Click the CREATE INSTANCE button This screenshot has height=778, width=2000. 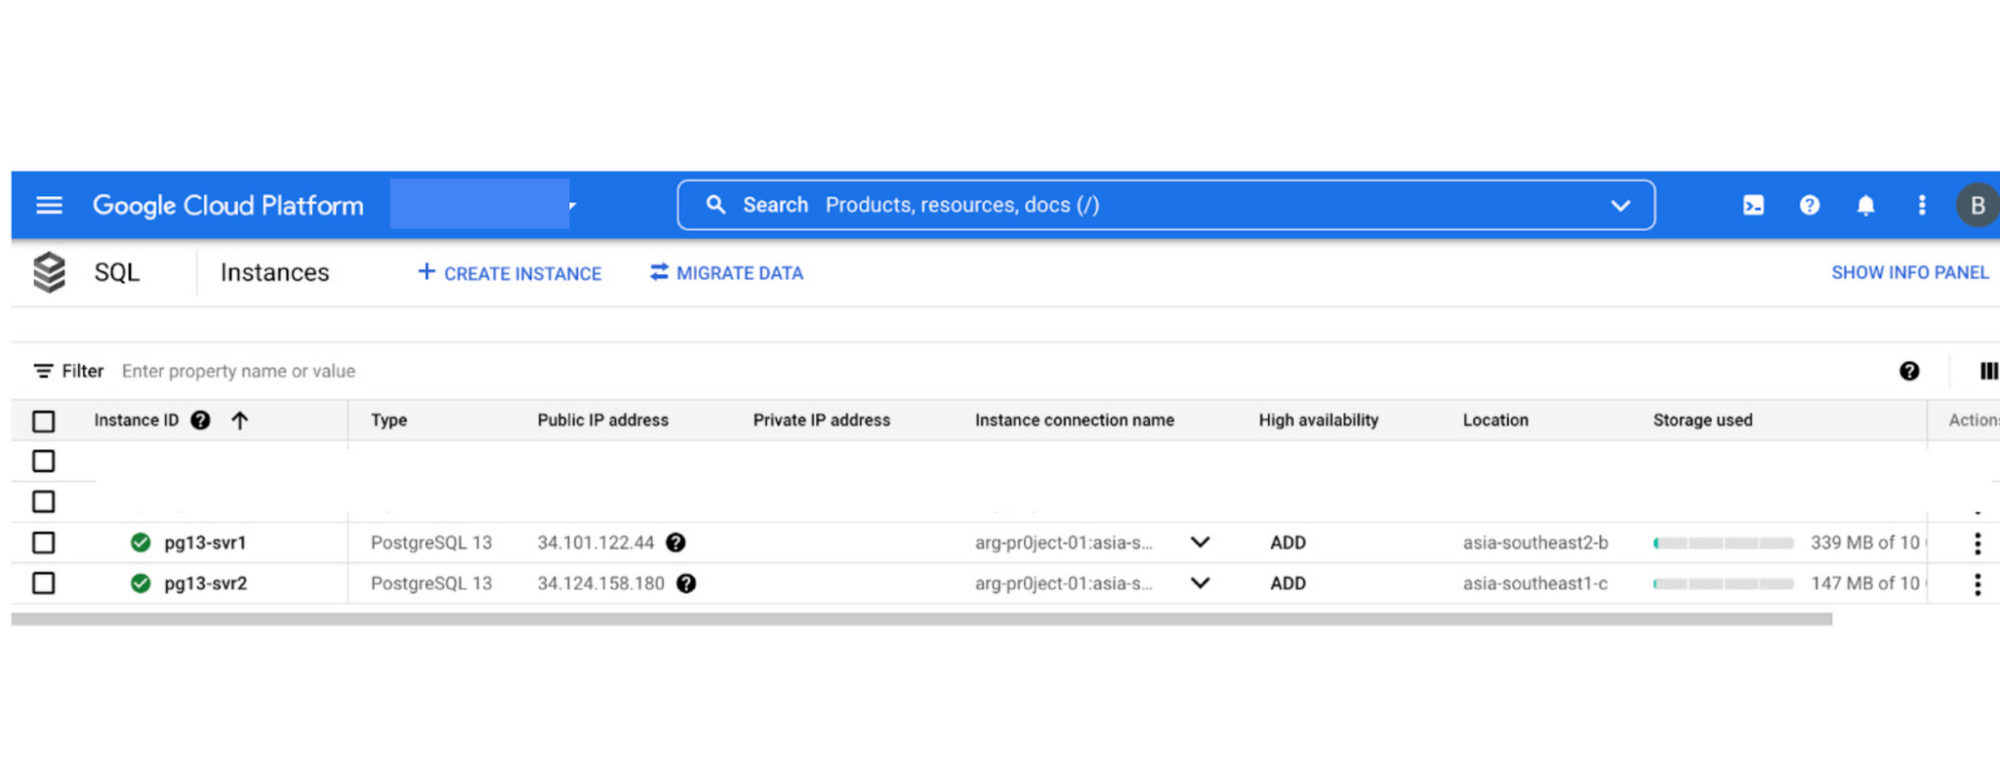[509, 273]
